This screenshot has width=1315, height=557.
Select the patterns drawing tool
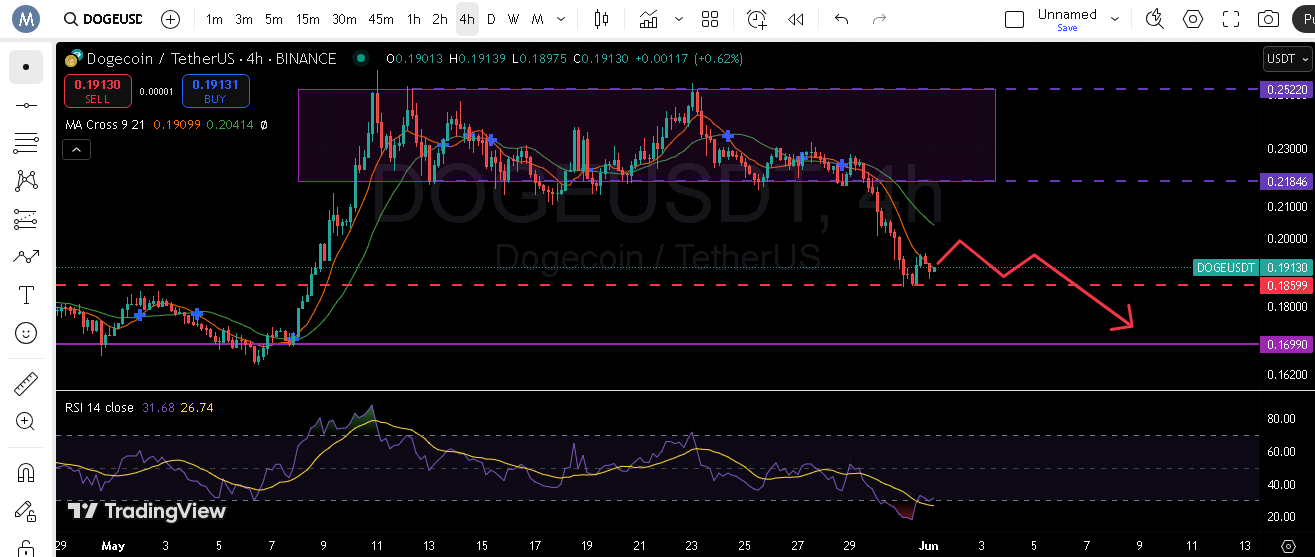pos(26,181)
